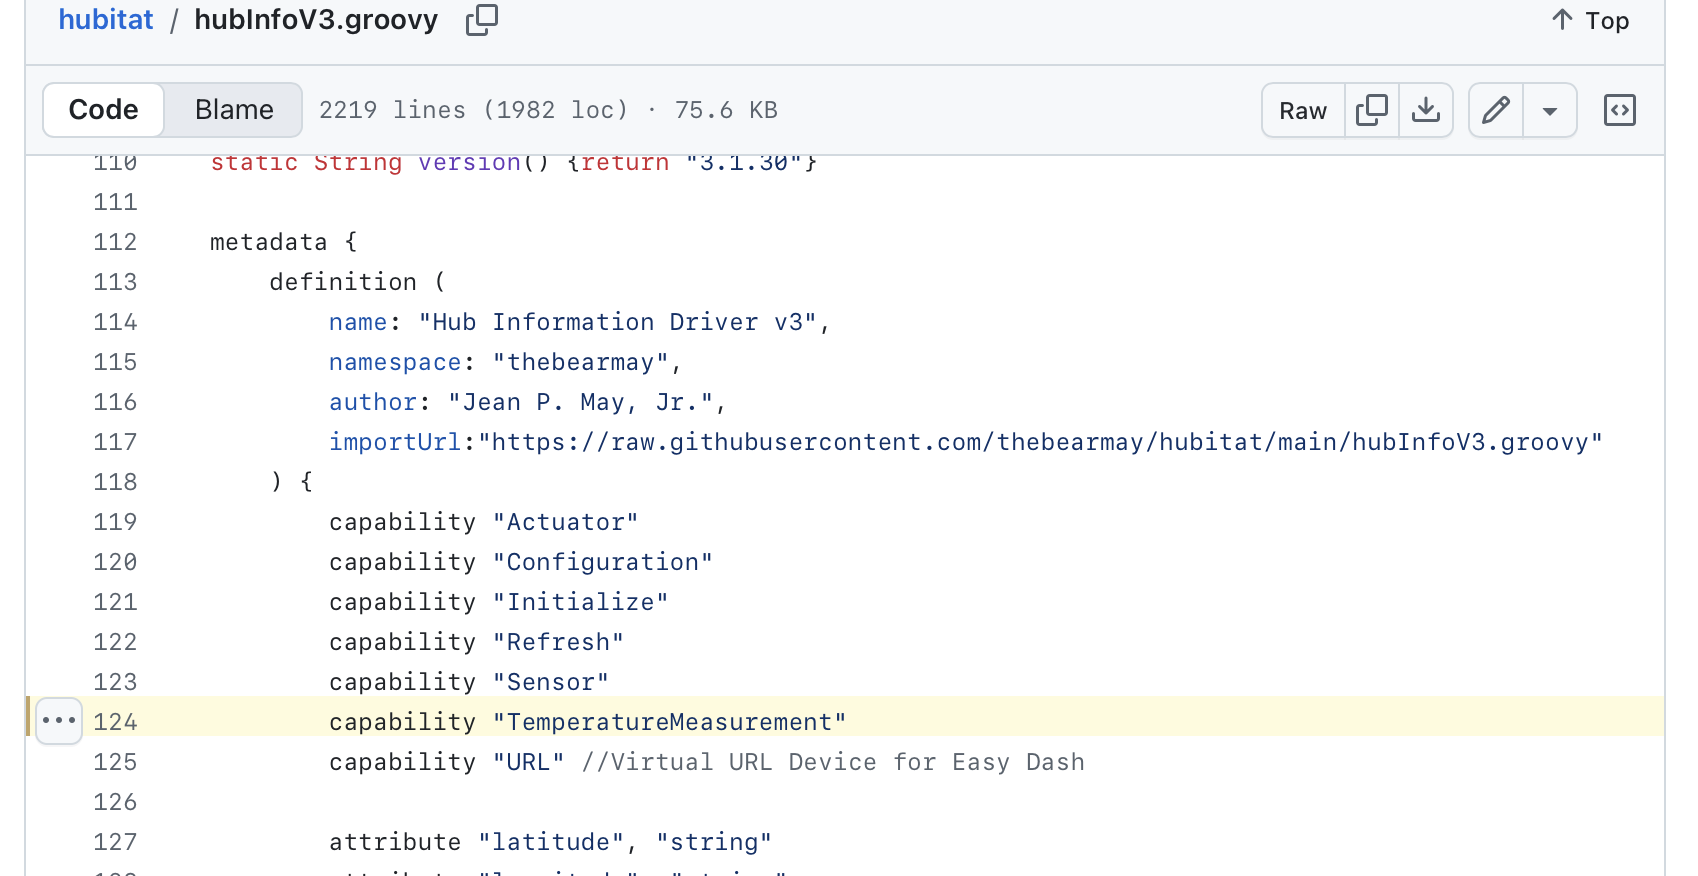The image size is (1698, 876).
Task: Copy raw file contents icon
Action: (x=1372, y=110)
